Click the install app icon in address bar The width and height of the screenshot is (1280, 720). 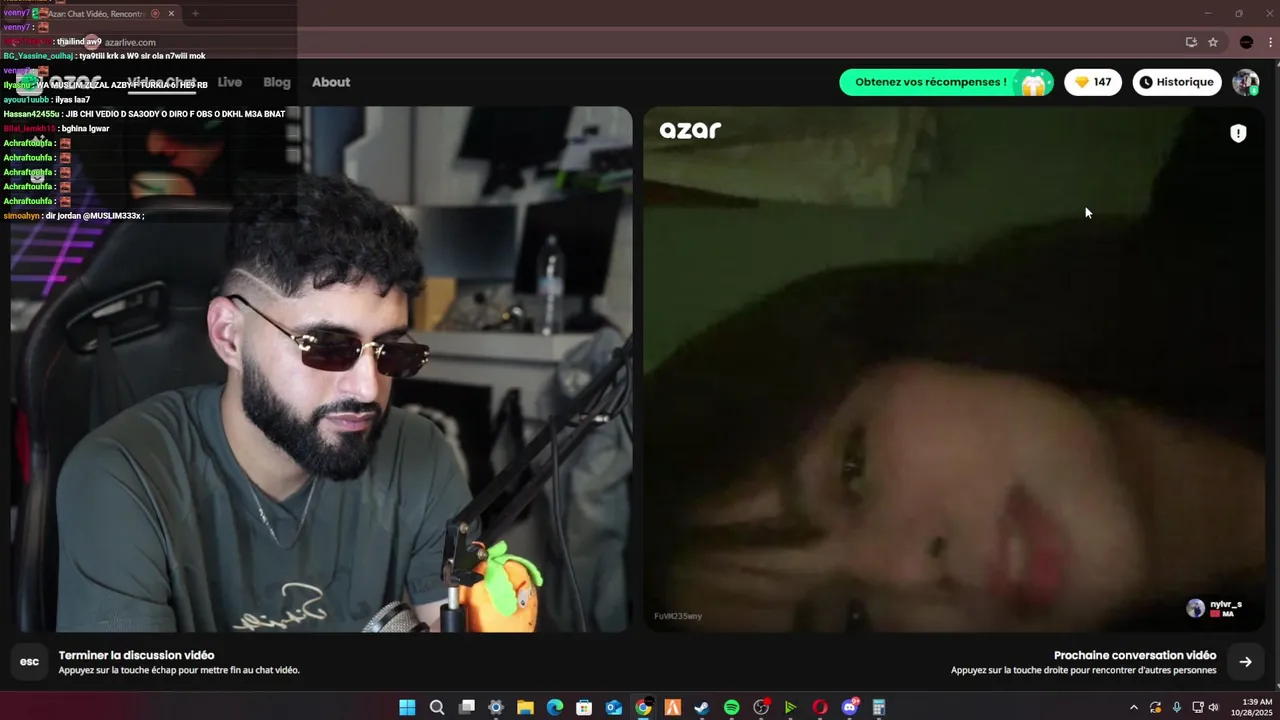1191,42
